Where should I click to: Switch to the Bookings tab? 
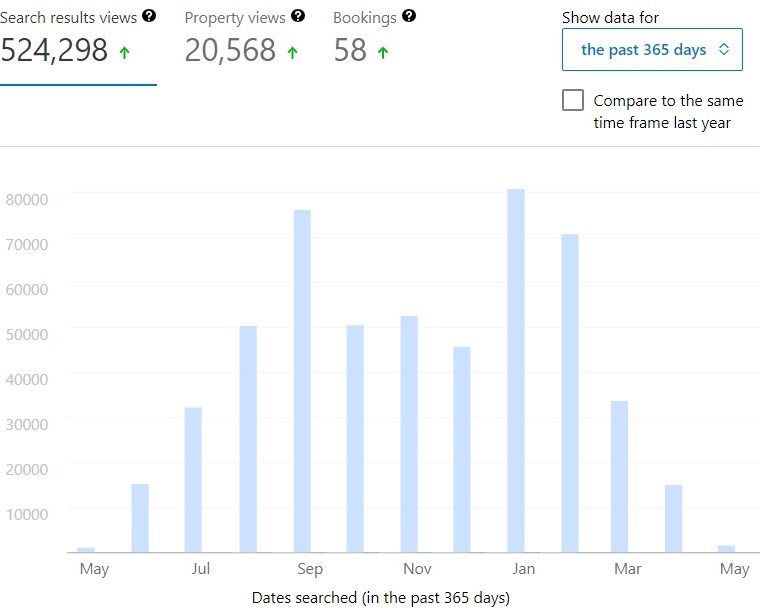[x=365, y=18]
